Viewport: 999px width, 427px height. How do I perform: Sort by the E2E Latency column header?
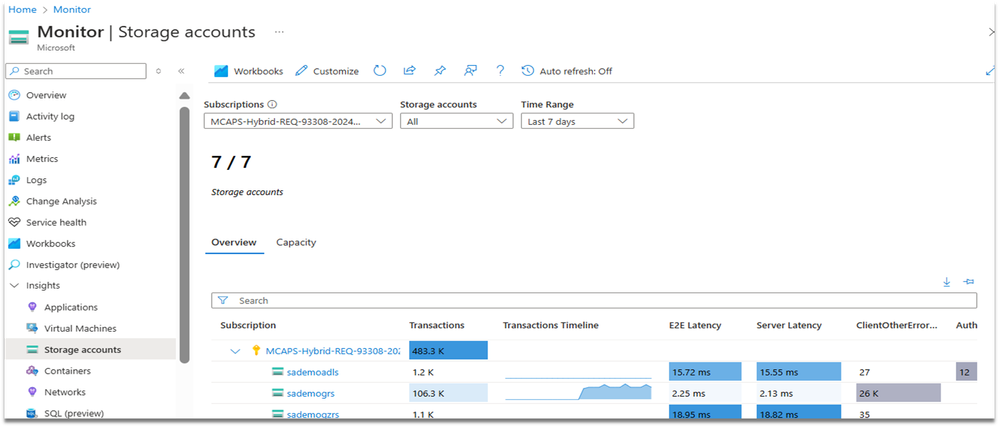coord(695,326)
